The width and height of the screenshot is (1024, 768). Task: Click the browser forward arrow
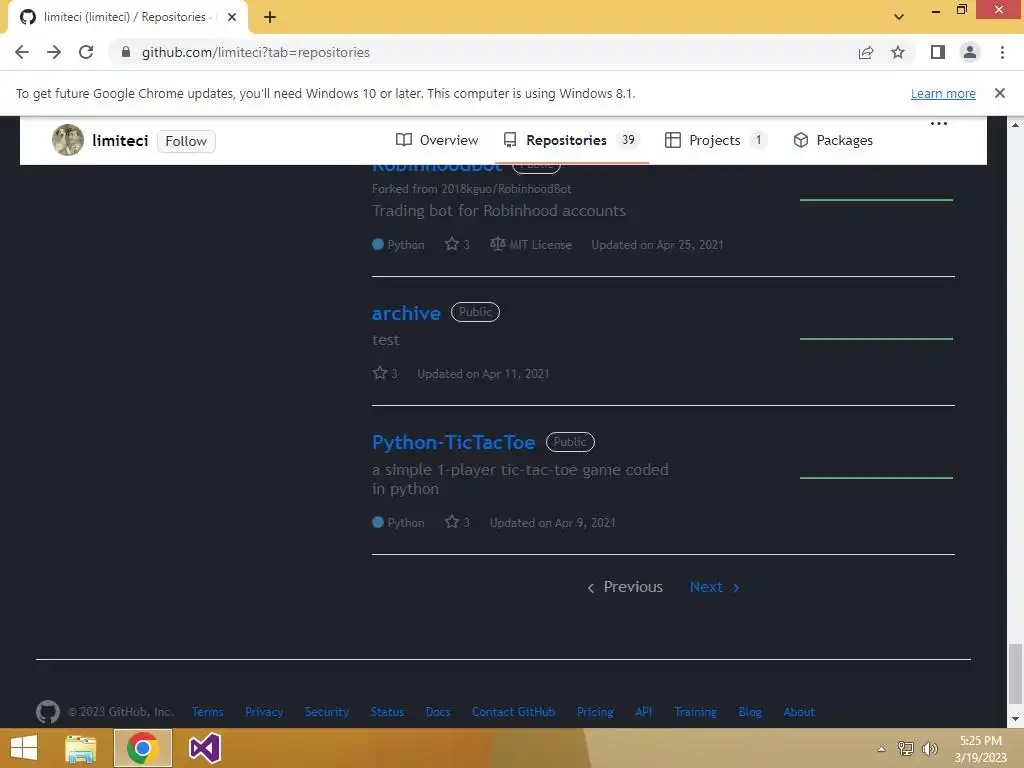pyautogui.click(x=54, y=52)
